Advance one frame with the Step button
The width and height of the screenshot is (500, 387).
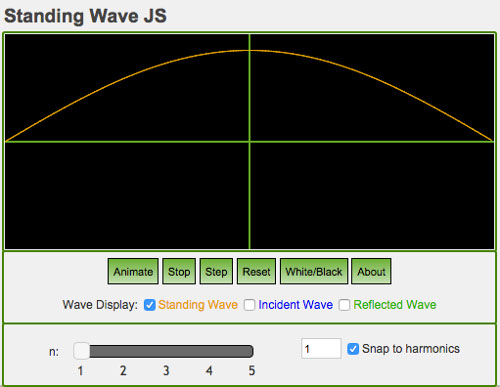tap(216, 271)
